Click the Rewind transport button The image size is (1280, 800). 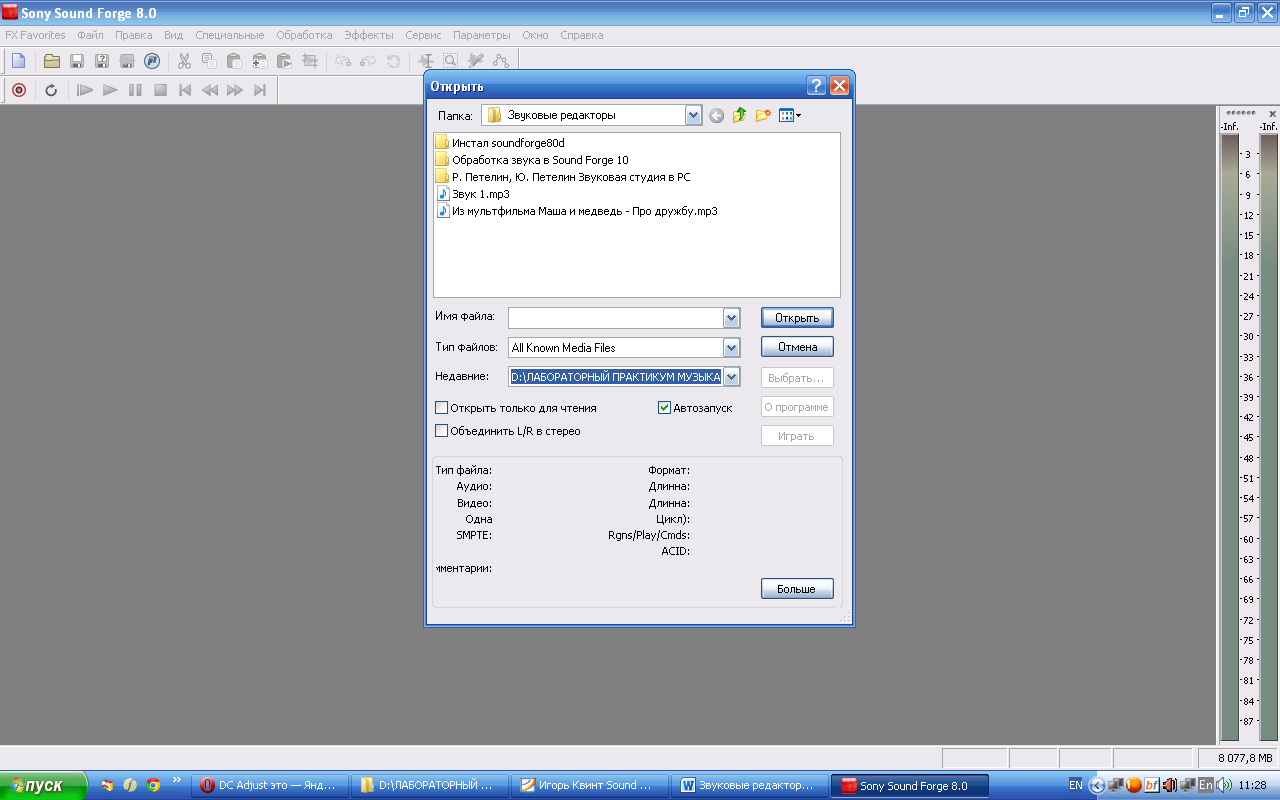pyautogui.click(x=210, y=90)
